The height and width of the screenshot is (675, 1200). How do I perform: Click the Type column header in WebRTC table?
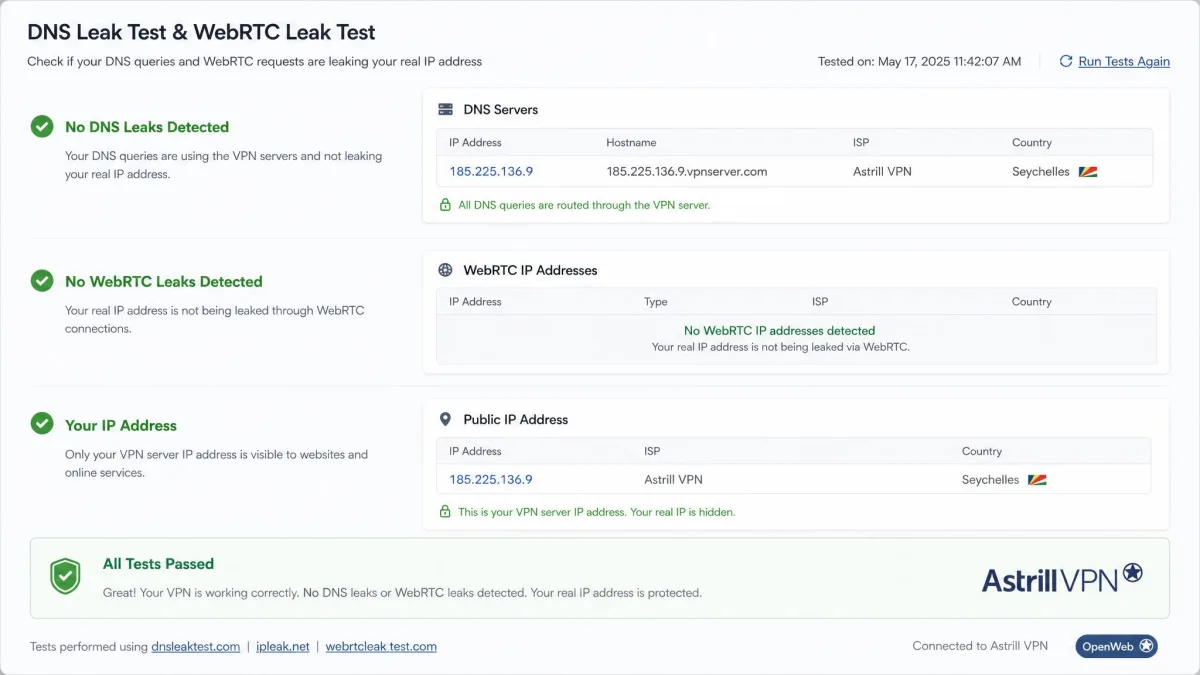pos(656,302)
